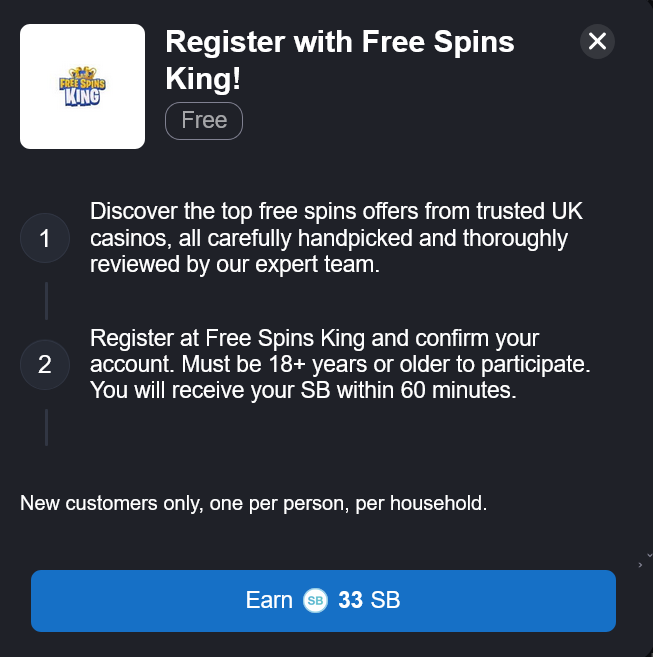This screenshot has height=657, width=653.
Task: Close the Free Spins King offer dialog
Action: [x=597, y=41]
